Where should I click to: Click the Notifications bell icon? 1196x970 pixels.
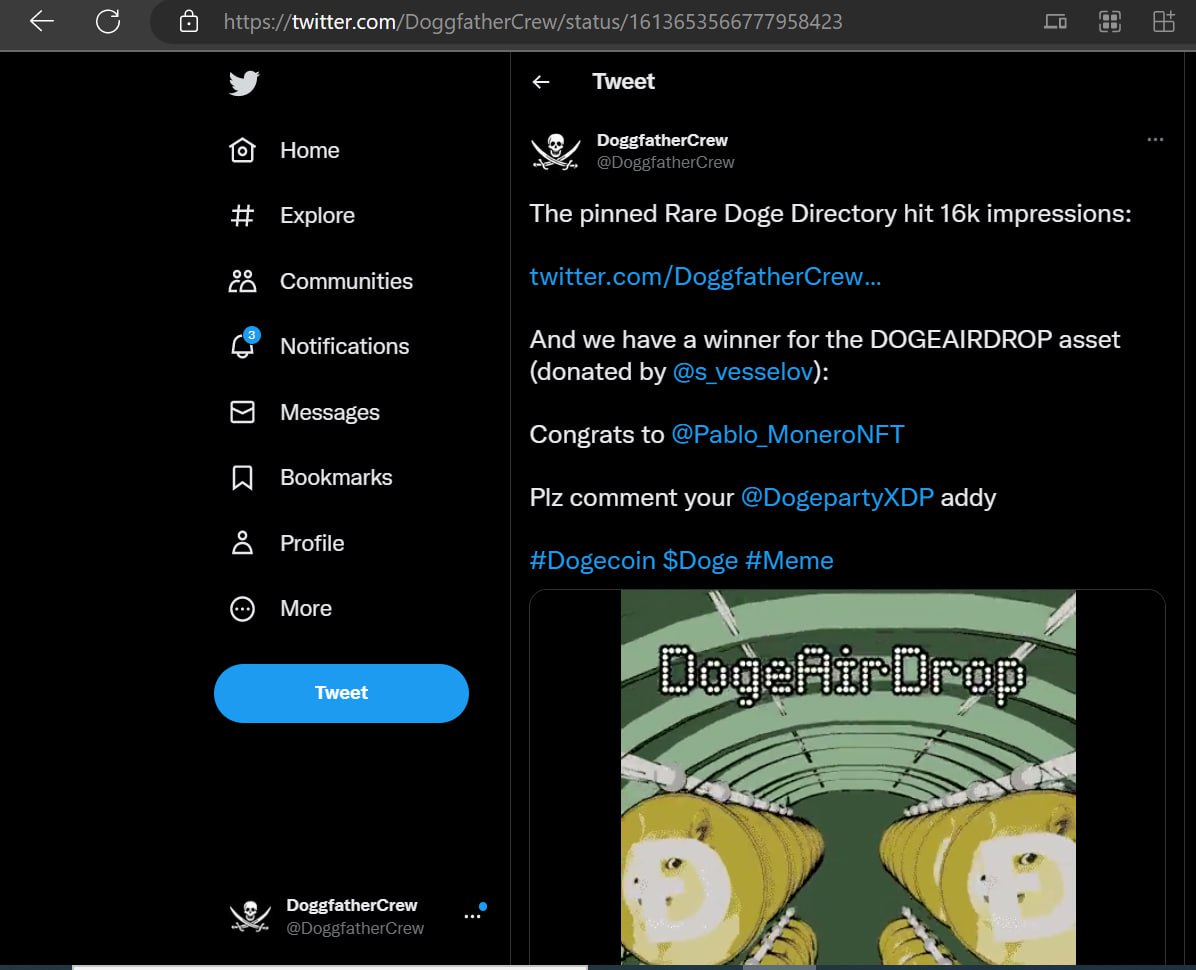pyautogui.click(x=243, y=345)
